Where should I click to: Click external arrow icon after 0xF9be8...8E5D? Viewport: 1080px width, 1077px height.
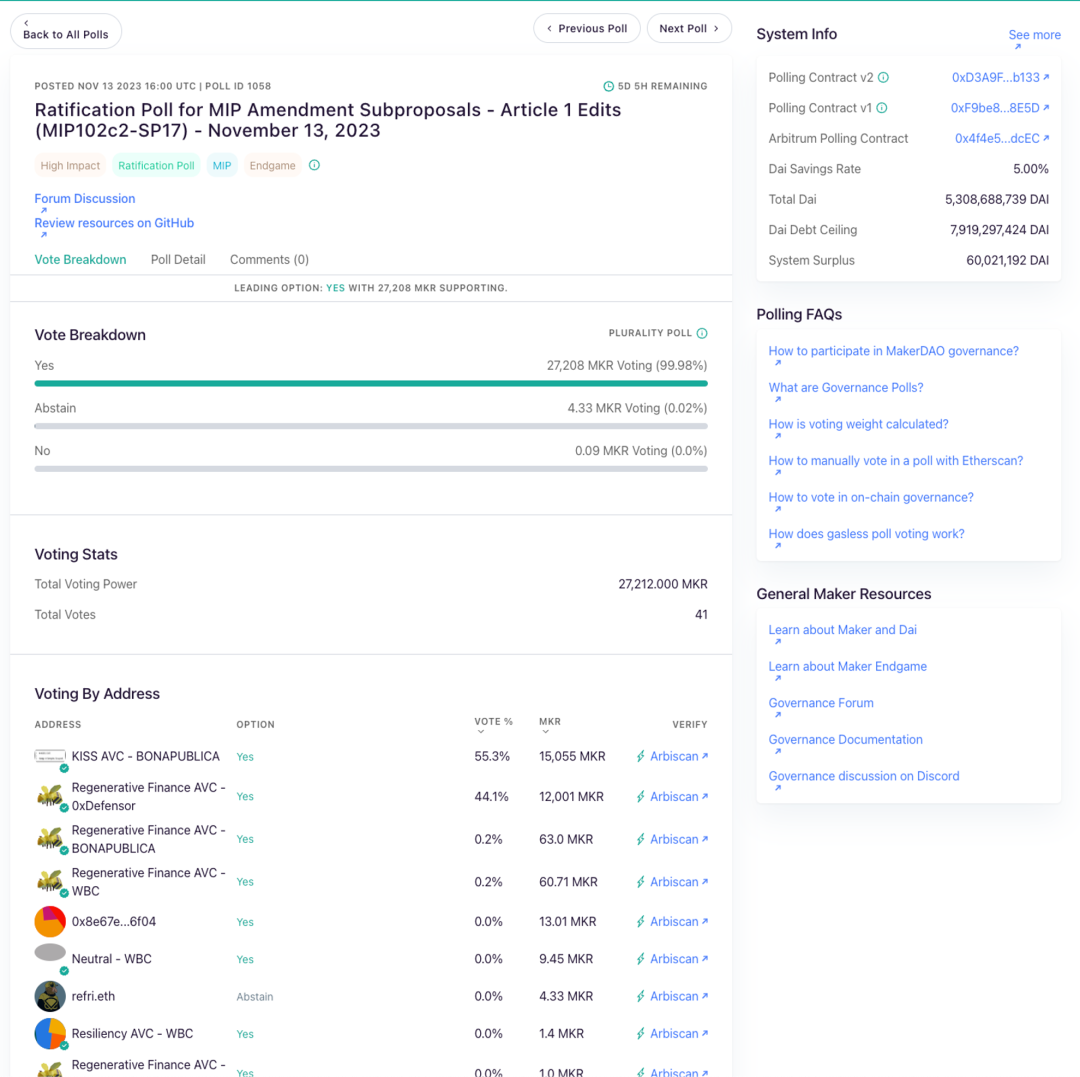click(x=1046, y=107)
